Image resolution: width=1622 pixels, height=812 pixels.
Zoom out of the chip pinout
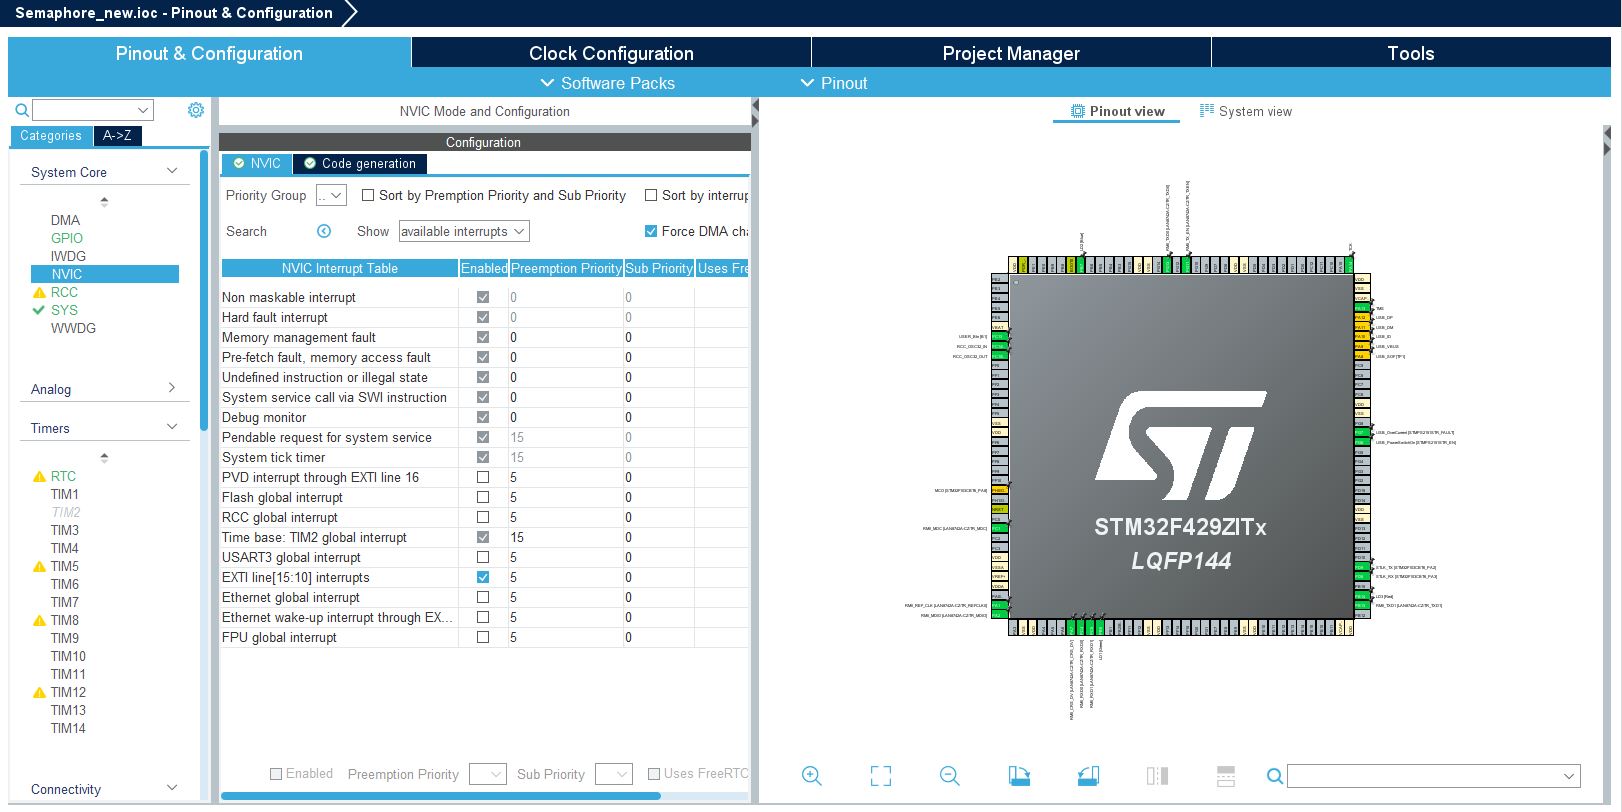click(x=950, y=776)
